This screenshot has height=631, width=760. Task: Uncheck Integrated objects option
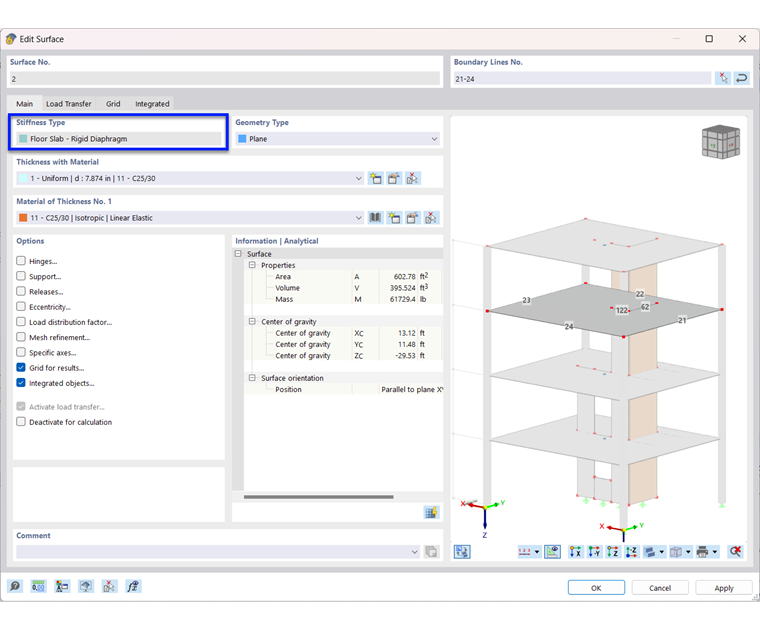coord(21,383)
